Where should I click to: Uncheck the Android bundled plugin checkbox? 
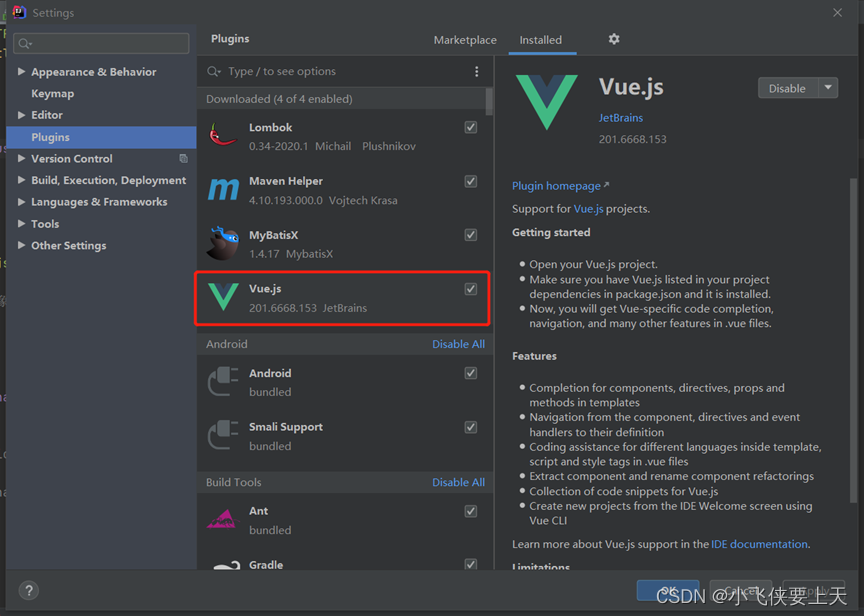coord(471,373)
